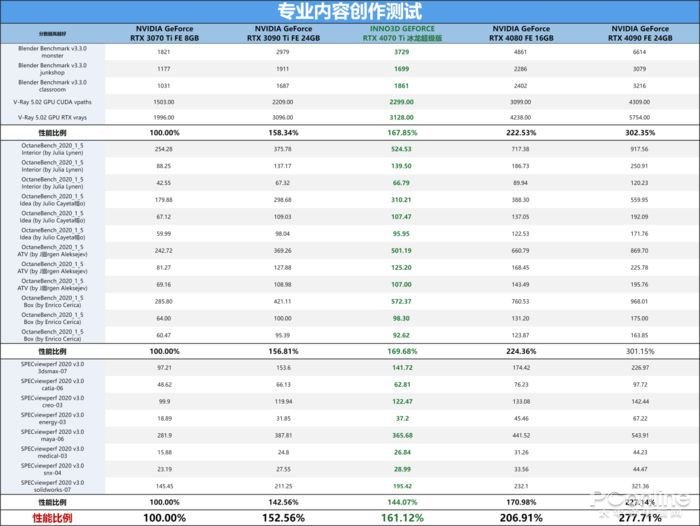Click the SPECviewperf 2020 v3.0 creo-03 label

(x=52, y=402)
